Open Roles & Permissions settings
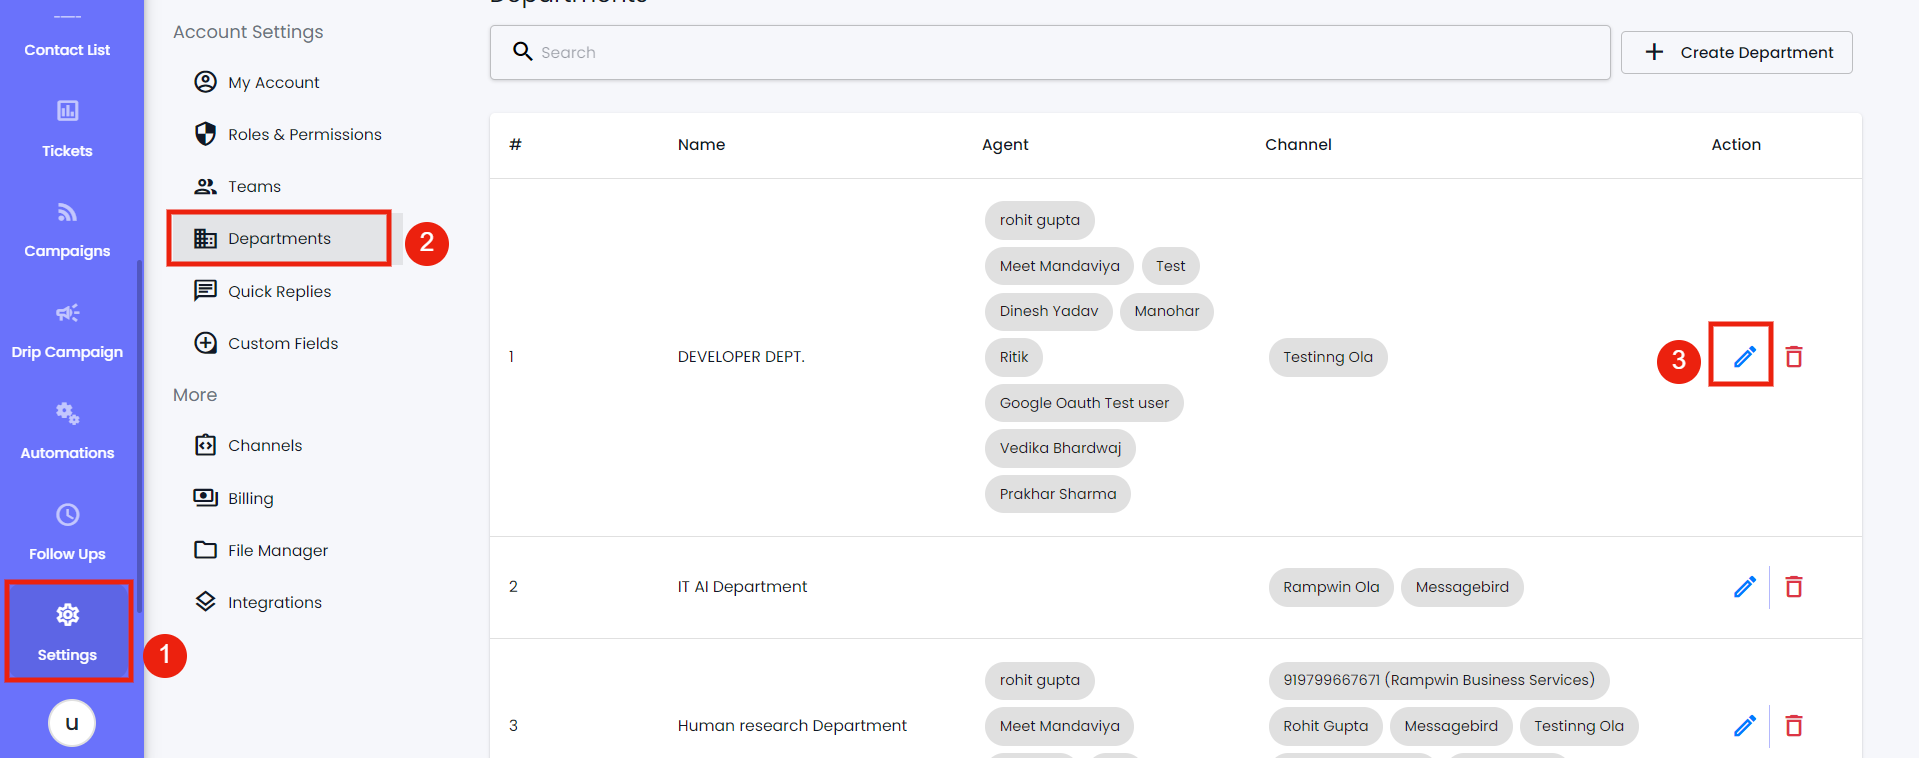Screen dimensions: 1919x758 point(304,135)
